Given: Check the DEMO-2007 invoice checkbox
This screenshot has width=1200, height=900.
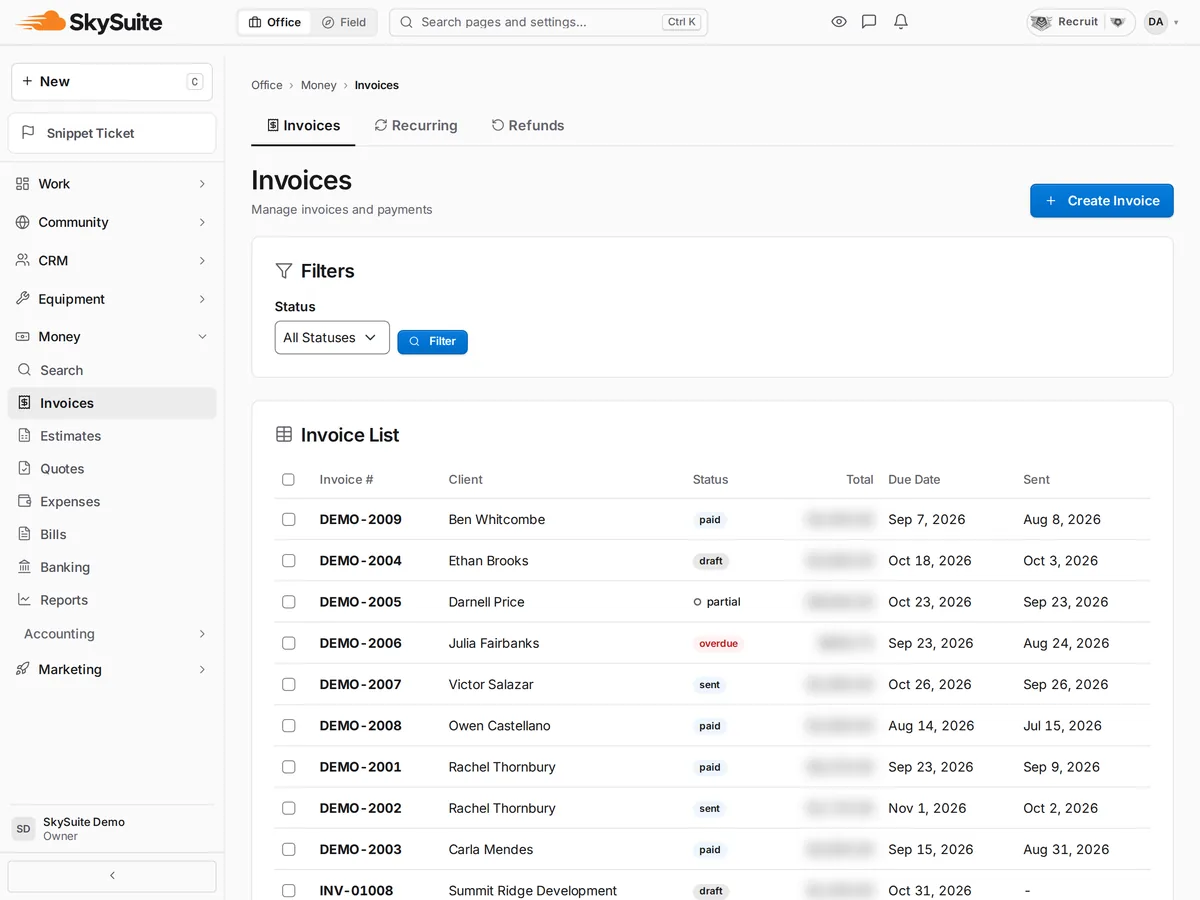Looking at the screenshot, I should [288, 685].
